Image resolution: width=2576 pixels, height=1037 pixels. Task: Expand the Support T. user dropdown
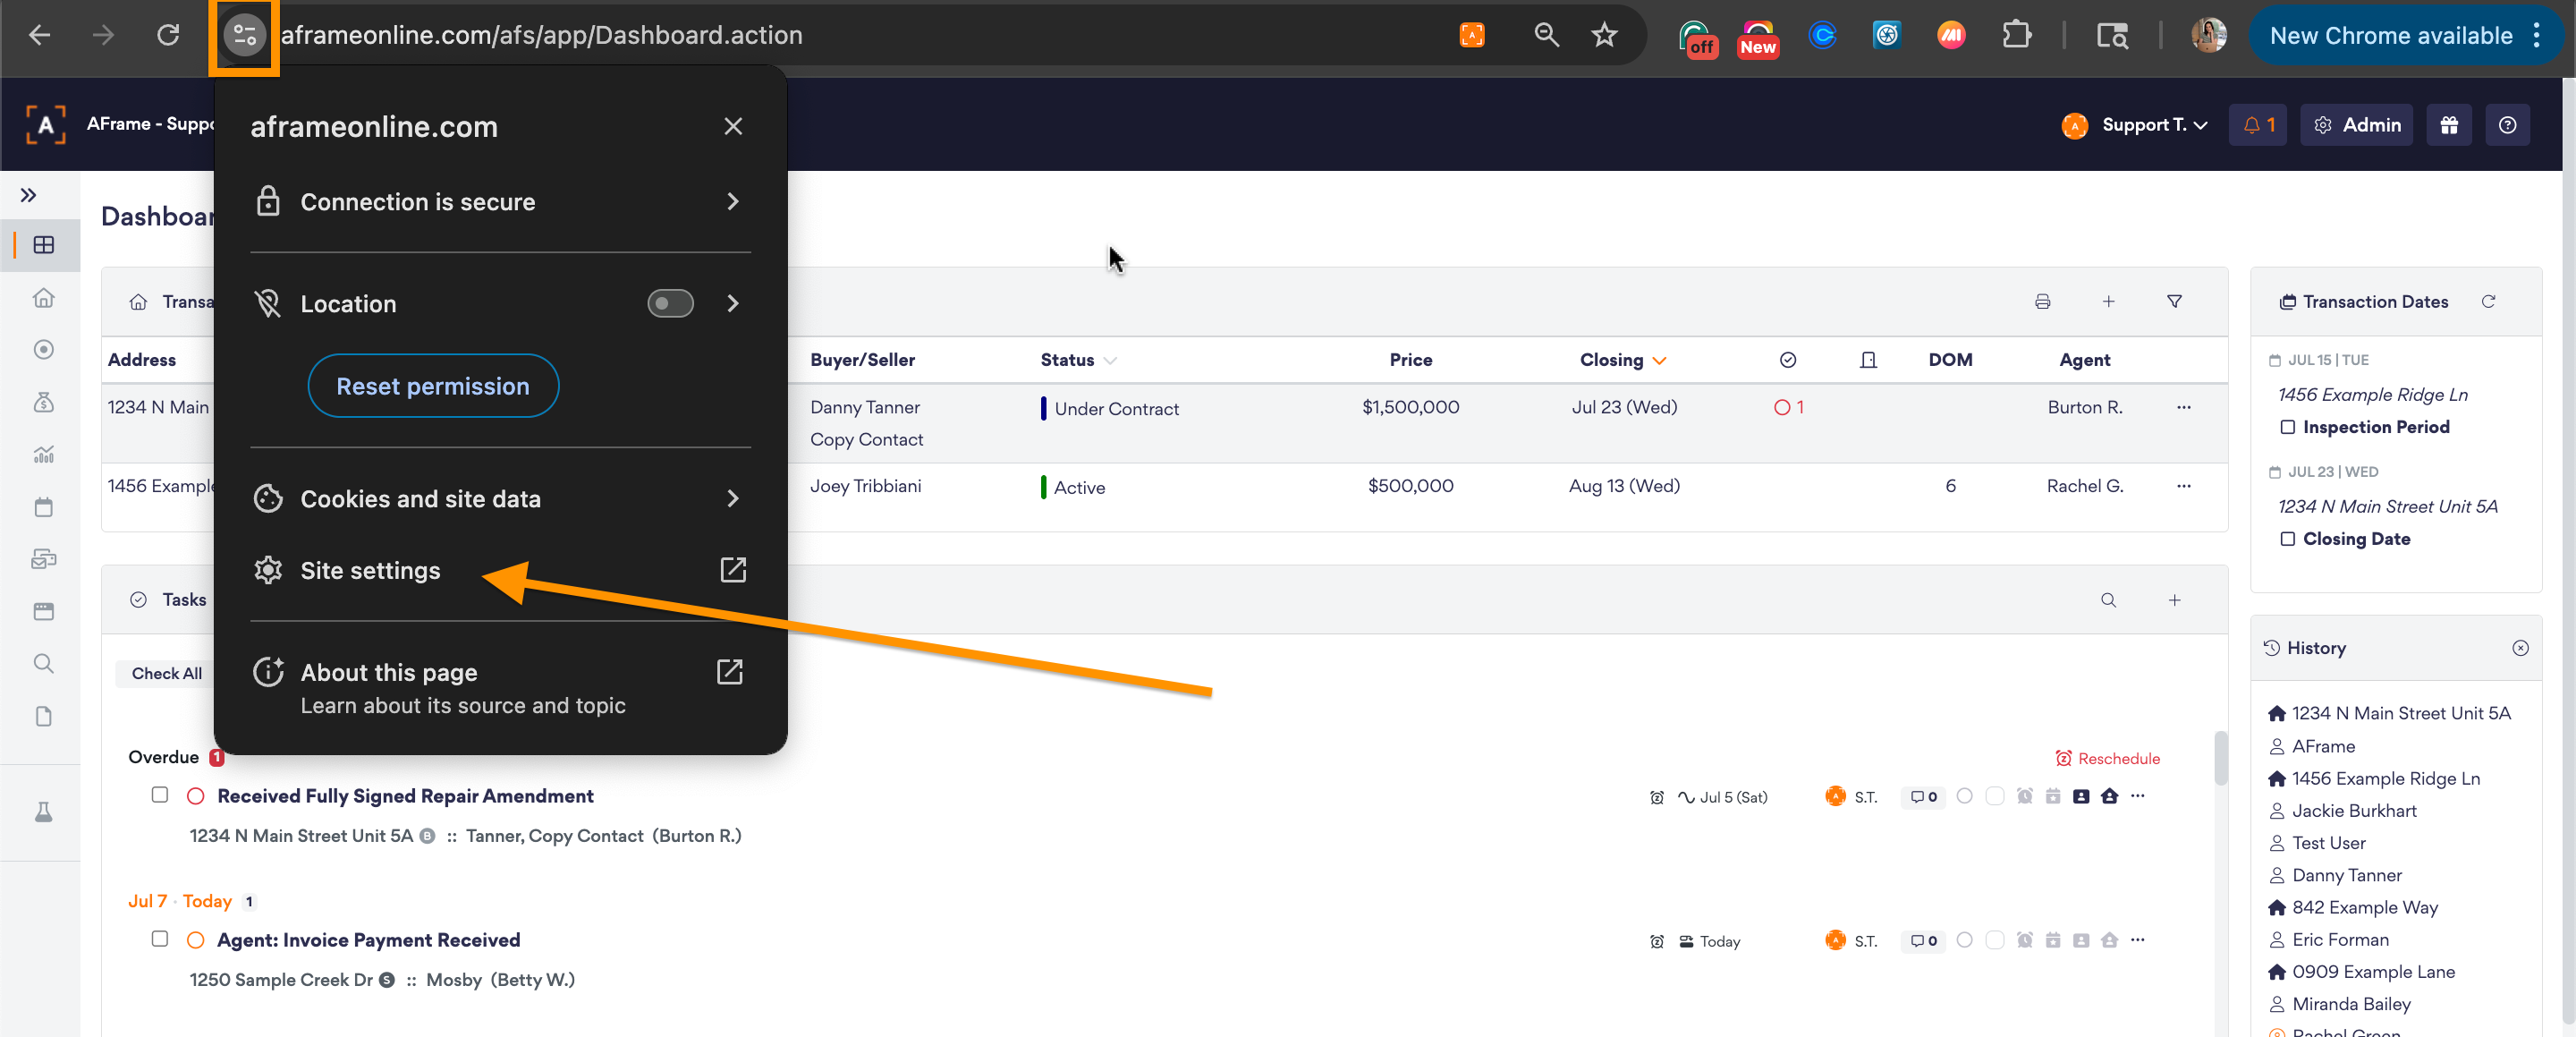click(x=2153, y=125)
